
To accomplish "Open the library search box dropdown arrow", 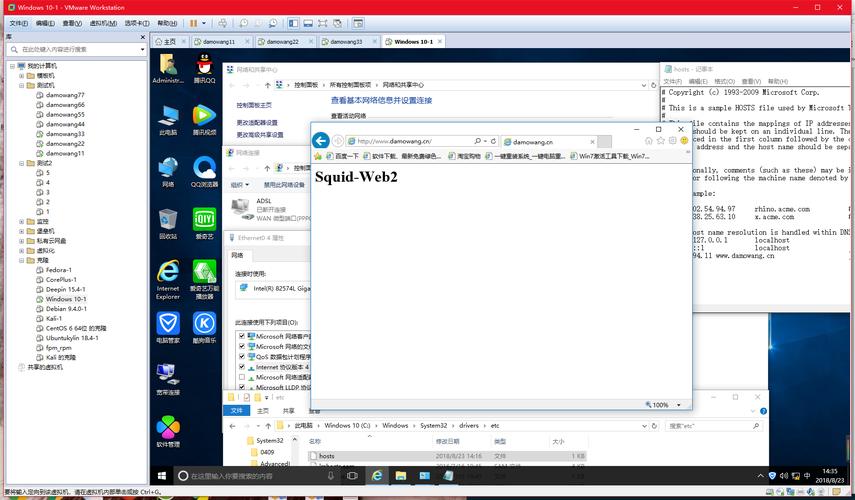I will (x=143, y=48).
